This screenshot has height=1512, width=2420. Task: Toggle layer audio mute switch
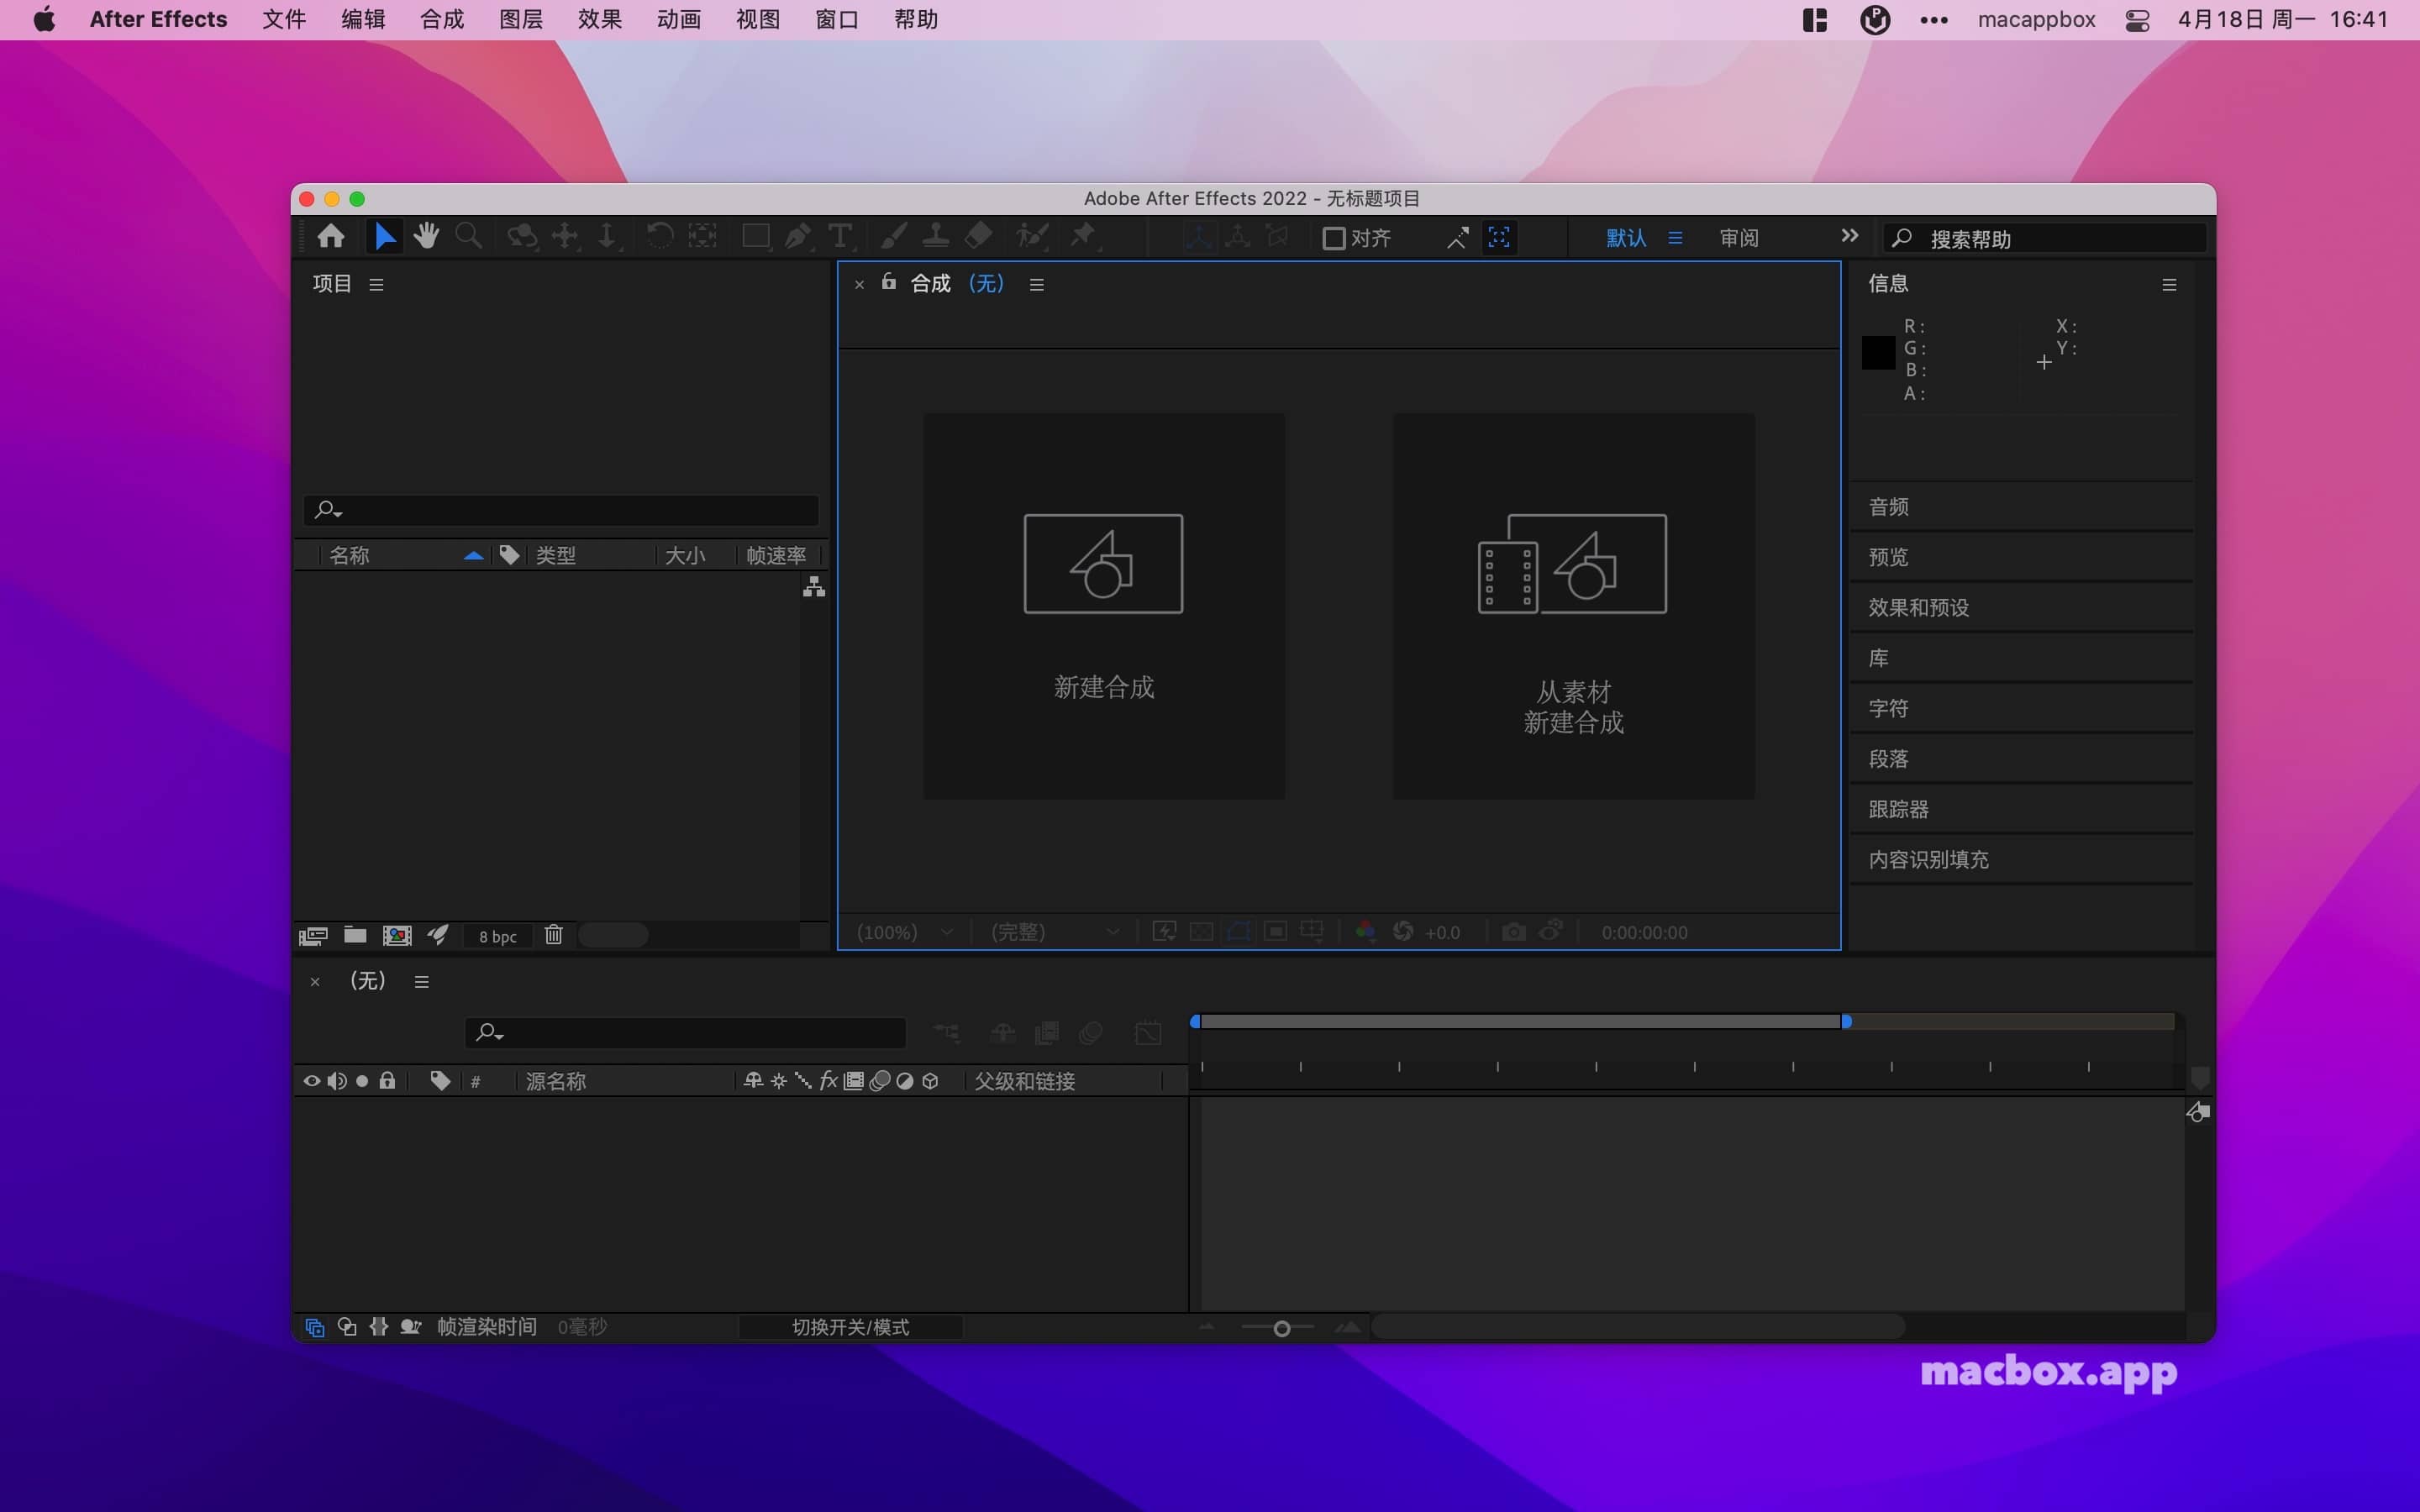[x=336, y=1080]
